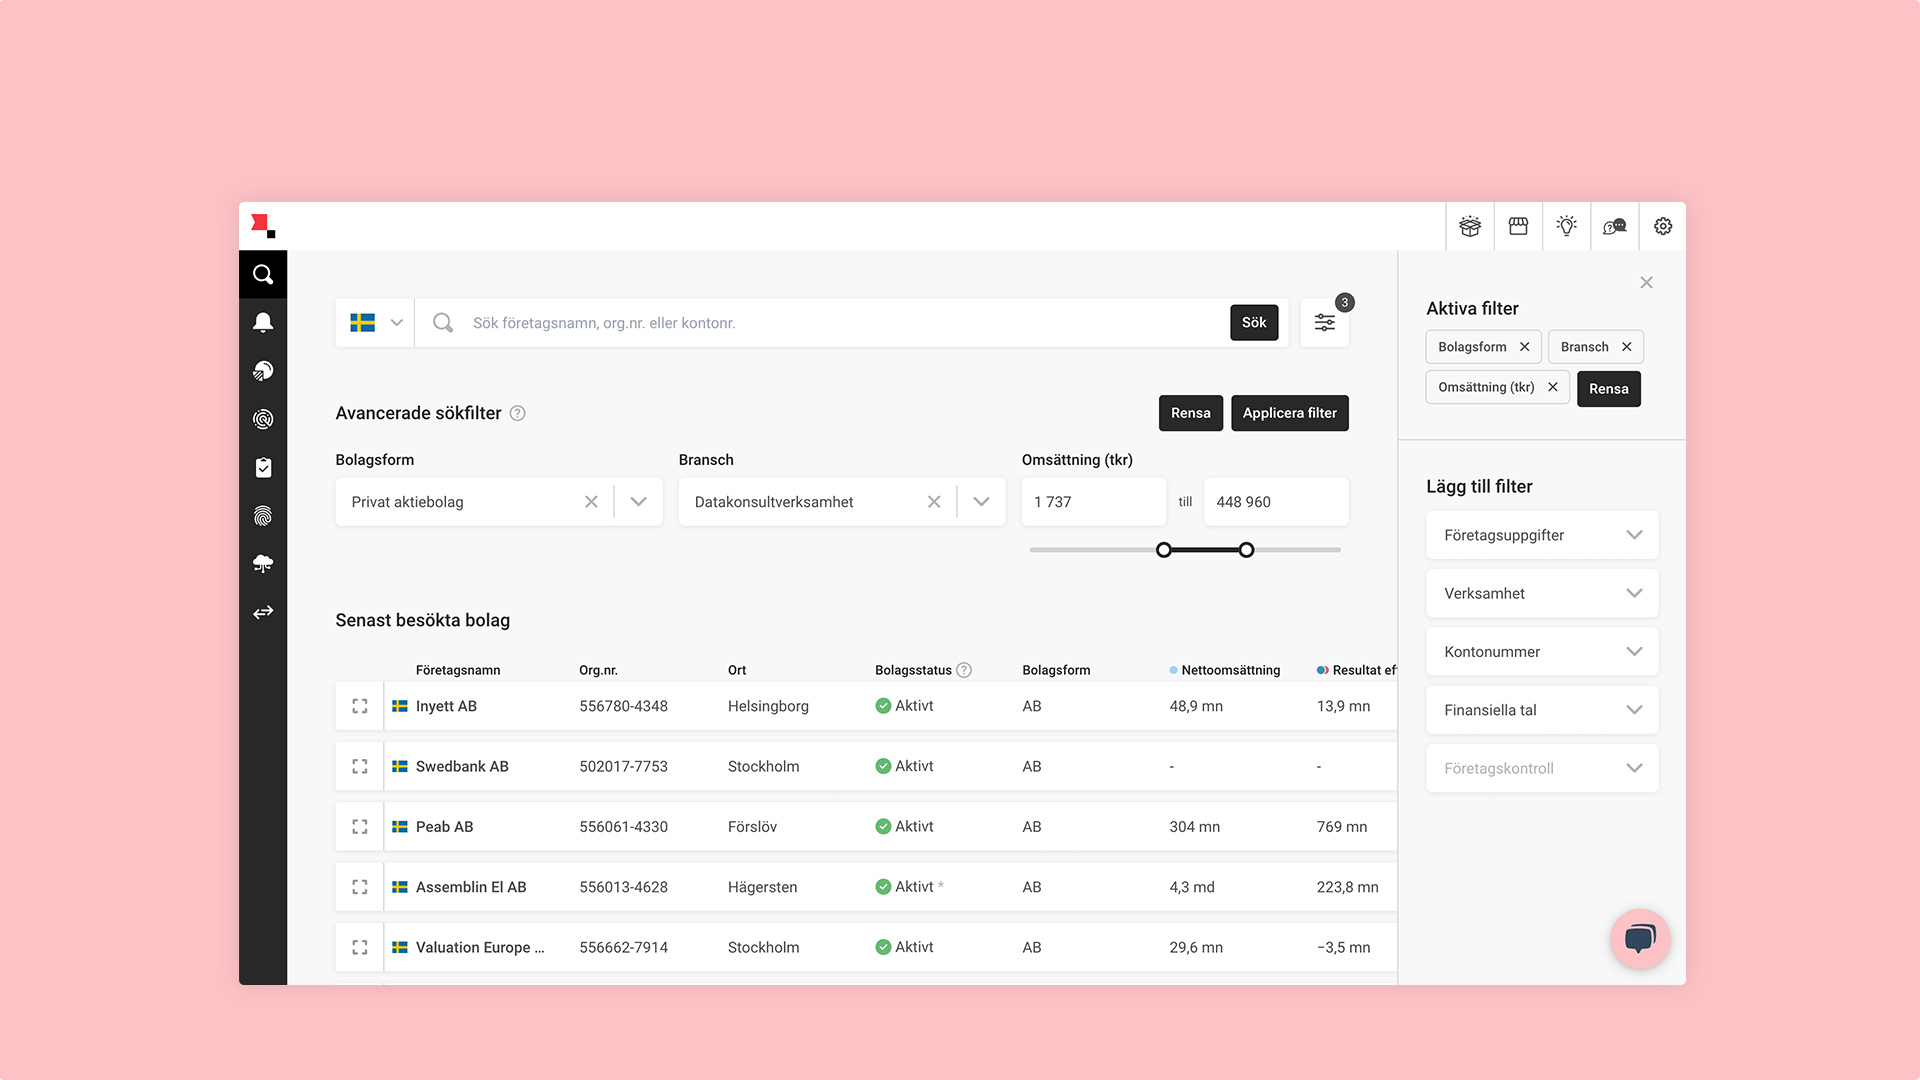Expand the Assemblin El AB row icon
The width and height of the screenshot is (1920, 1080).
(360, 887)
